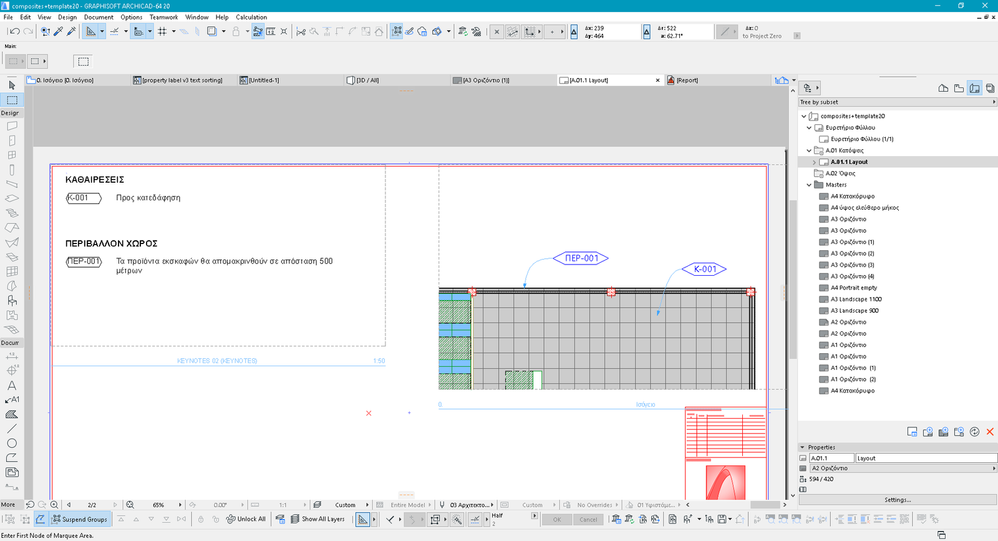Image resolution: width=998 pixels, height=541 pixels.
Task: Go to previous layout arrow beside 2/2
Action: click(69, 505)
